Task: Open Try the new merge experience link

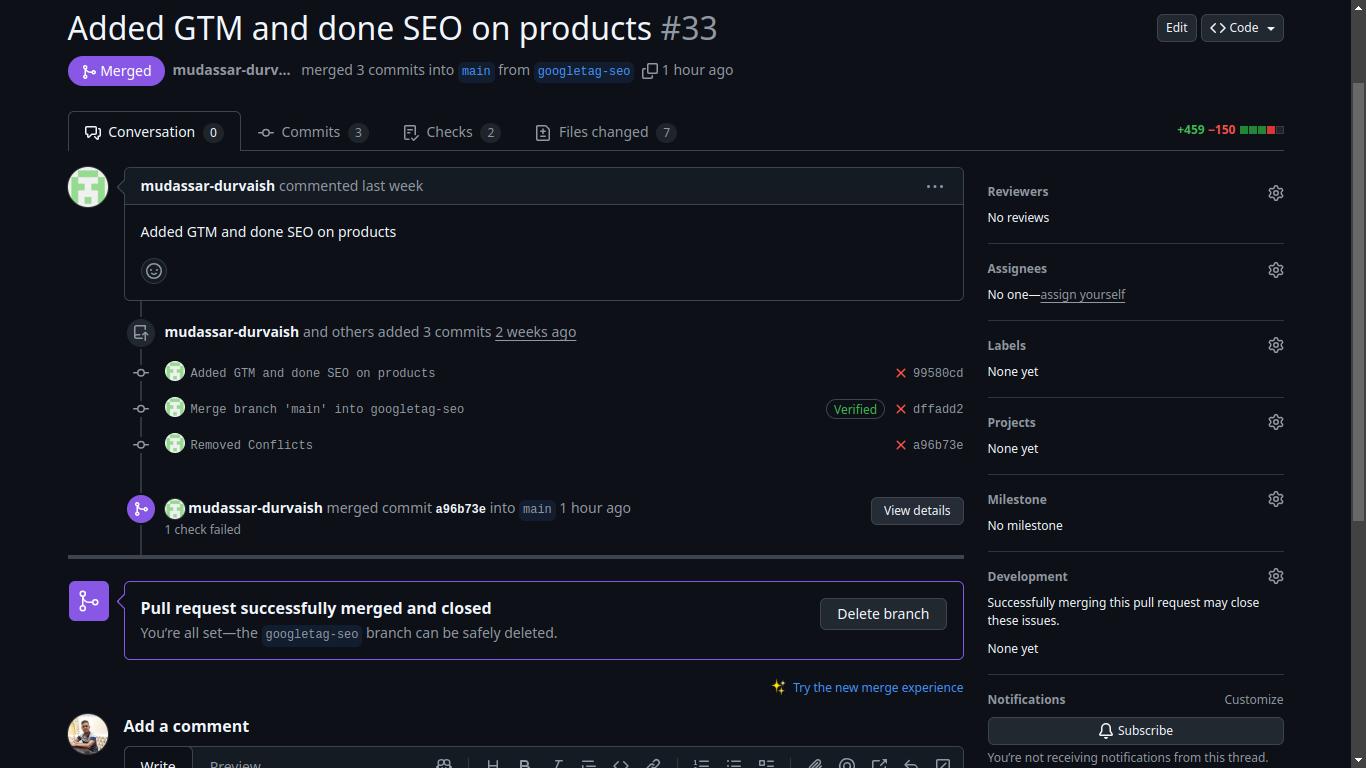Action: (877, 688)
